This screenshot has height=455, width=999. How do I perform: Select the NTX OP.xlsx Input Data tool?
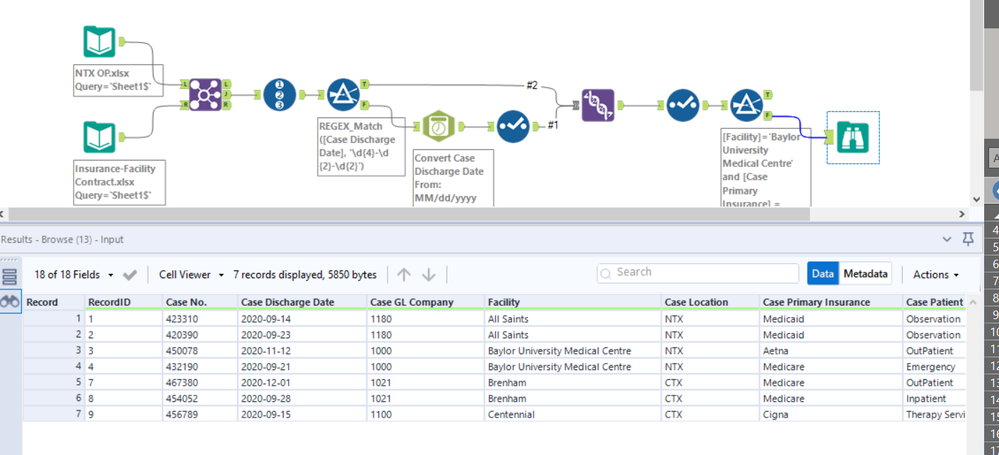pos(100,43)
